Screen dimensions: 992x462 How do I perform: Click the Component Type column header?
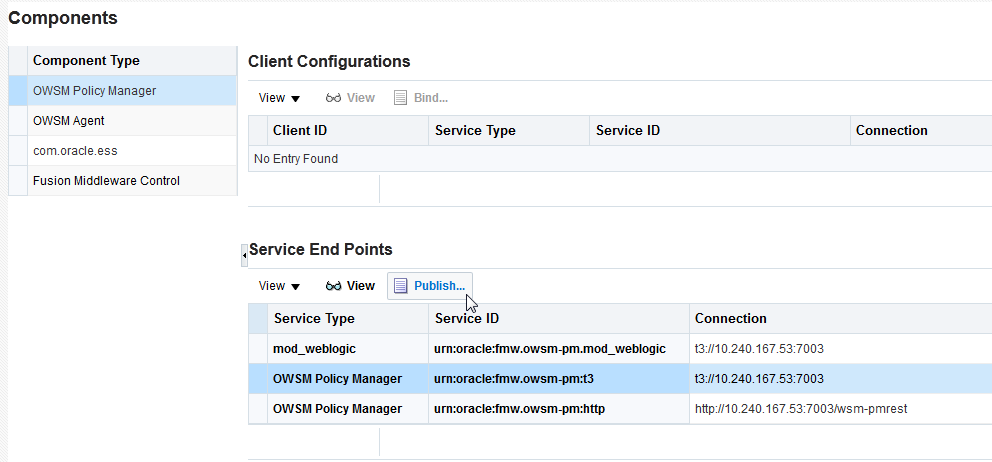coord(86,61)
